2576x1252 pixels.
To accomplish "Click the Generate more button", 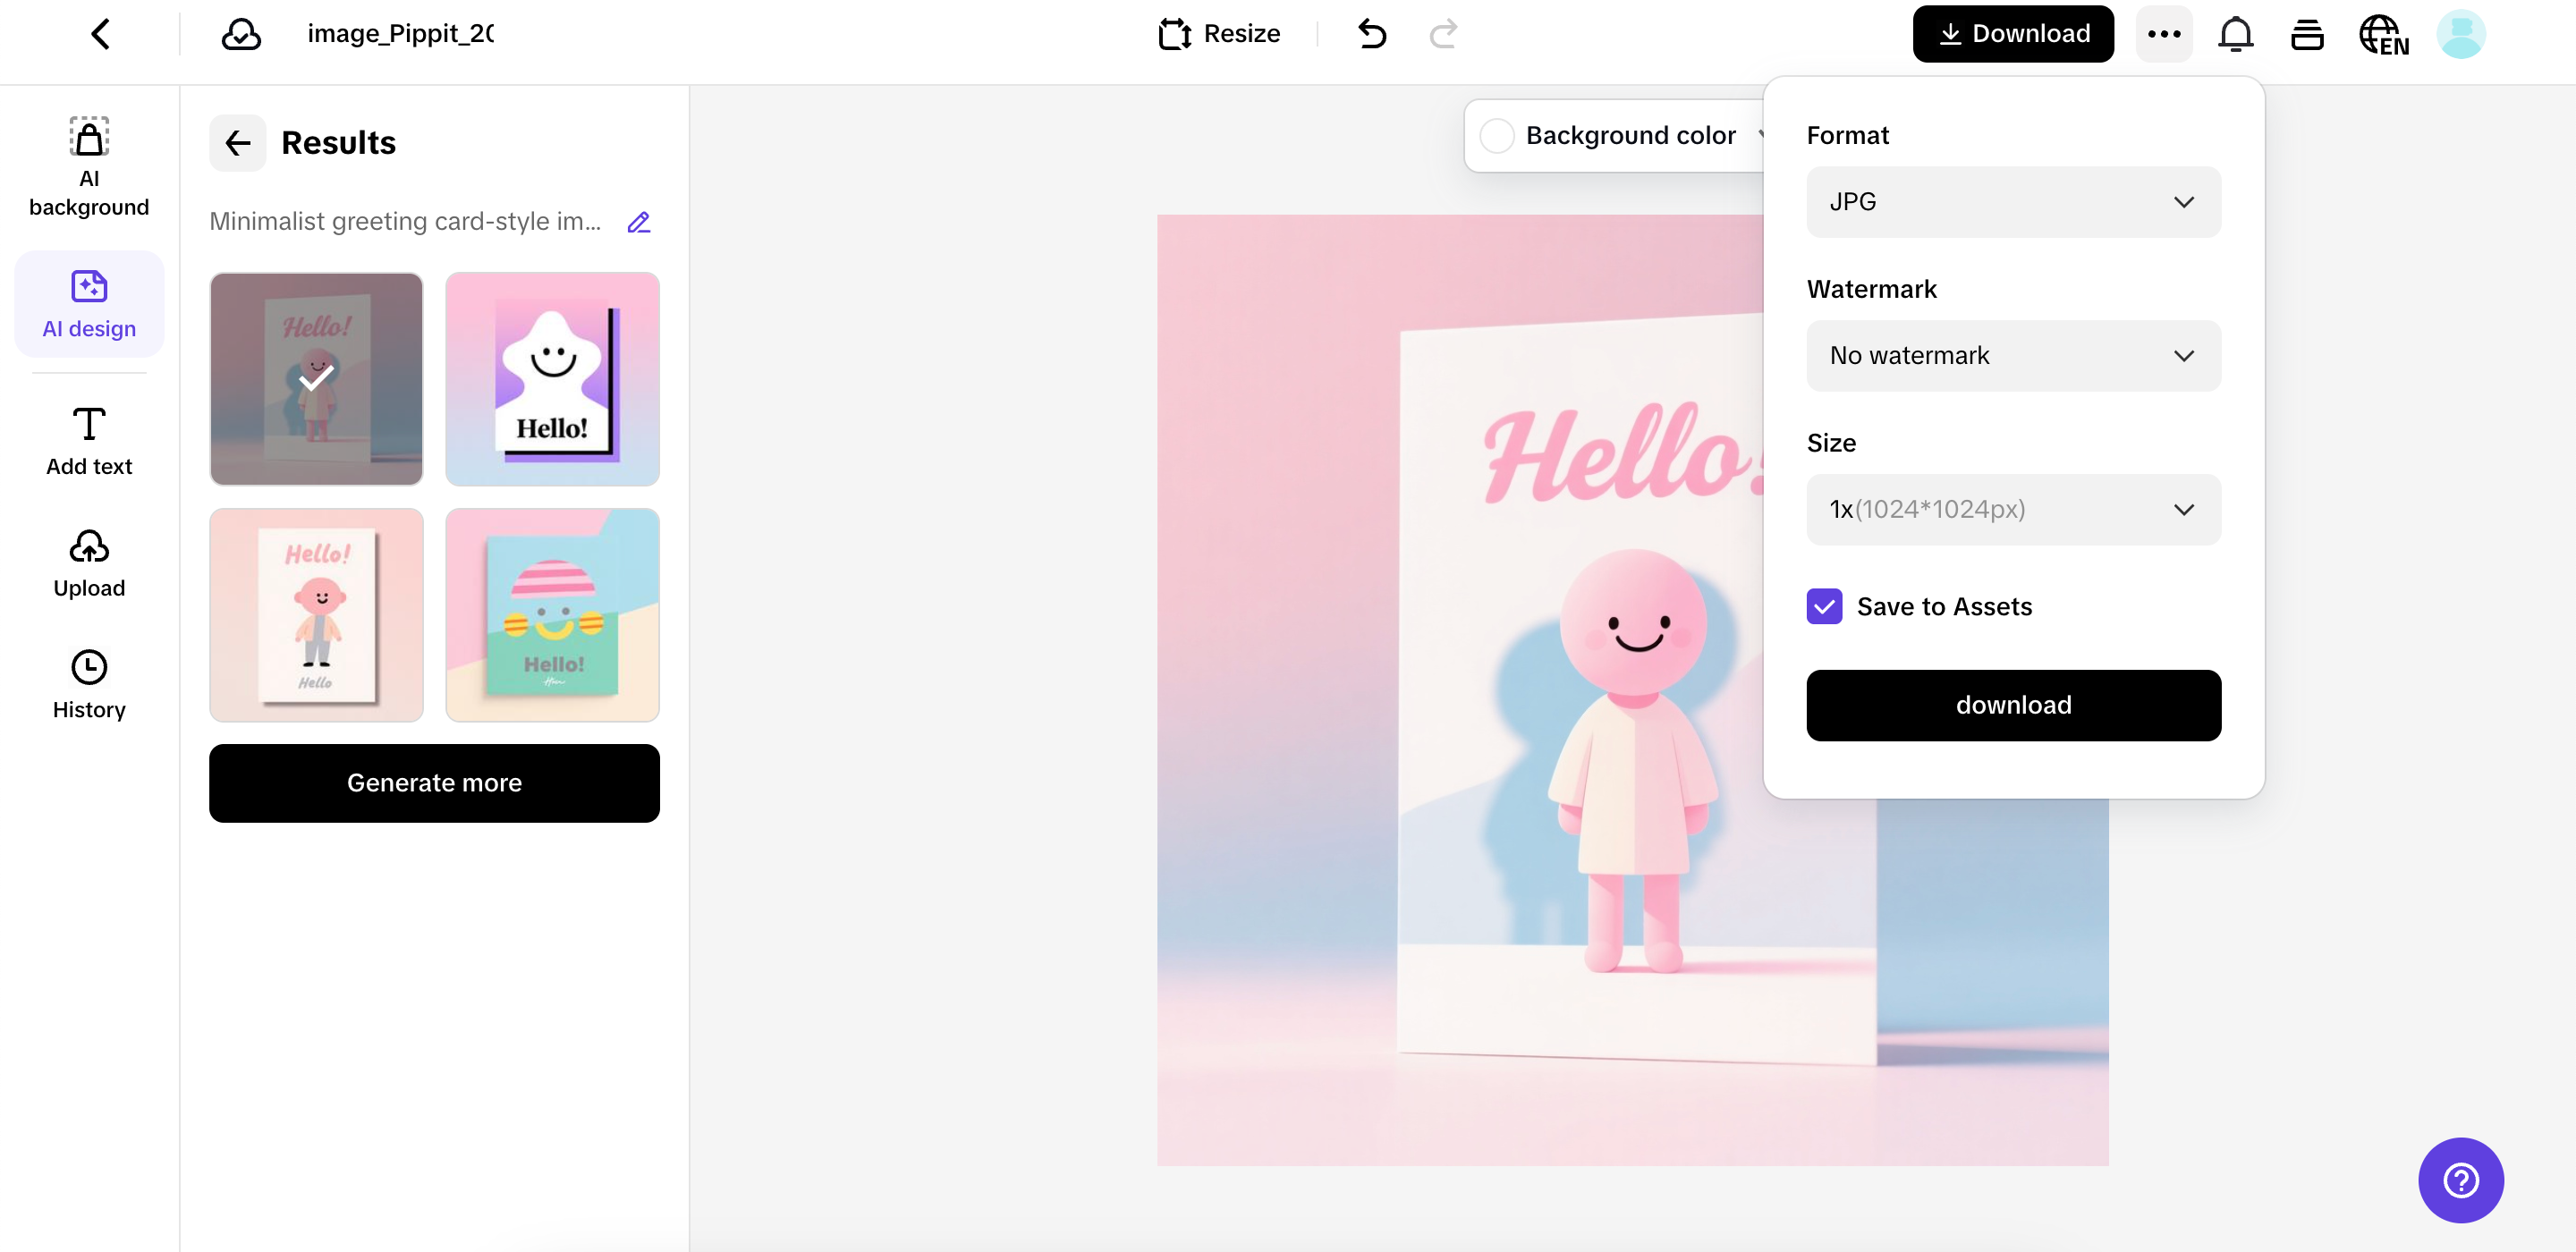I will coord(434,783).
